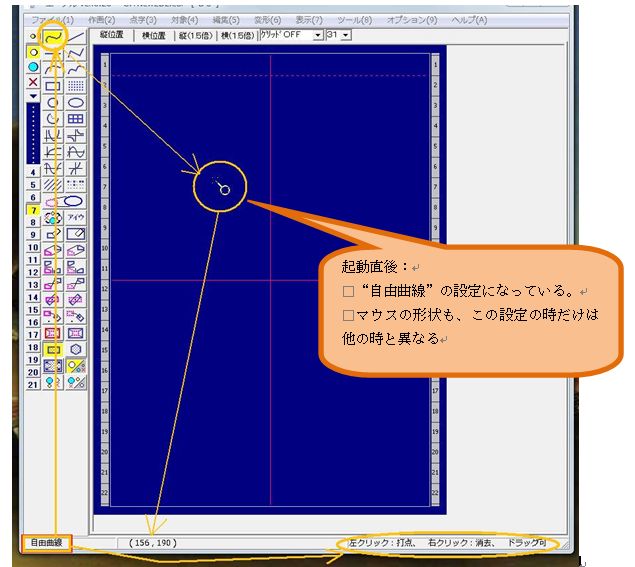Viewport: 635px width, 567px height.
Task: Select the アイウ text tool
Action: tap(75, 215)
